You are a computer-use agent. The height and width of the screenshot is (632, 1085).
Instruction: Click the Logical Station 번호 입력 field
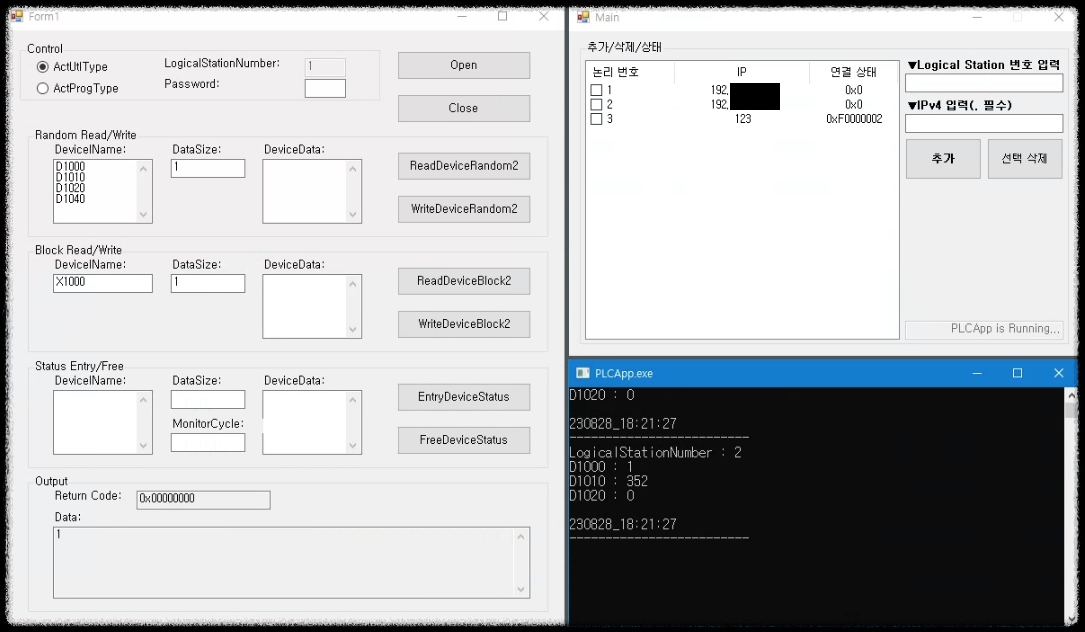point(984,83)
